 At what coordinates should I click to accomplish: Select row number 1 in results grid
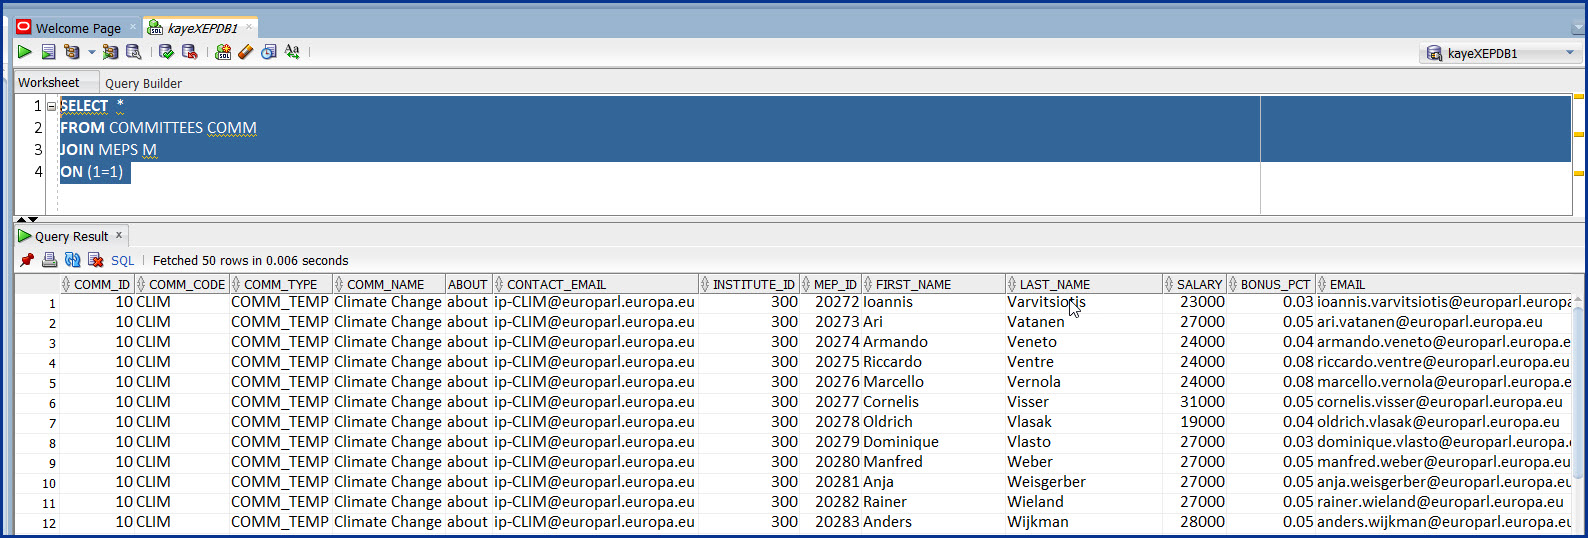point(37,303)
